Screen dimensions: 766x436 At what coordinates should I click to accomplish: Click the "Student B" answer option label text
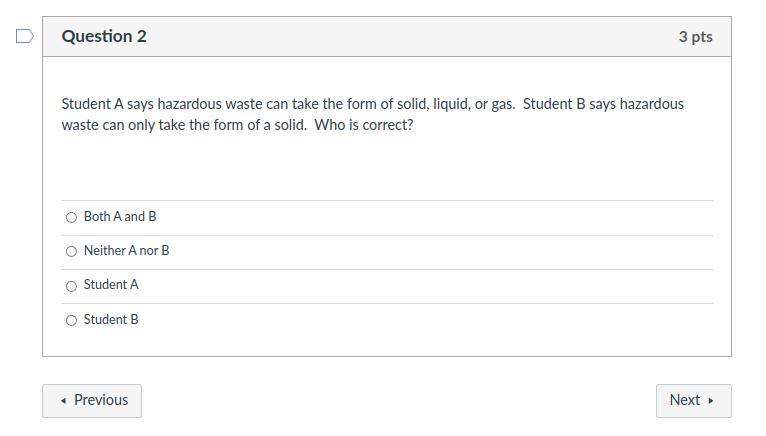(x=111, y=319)
